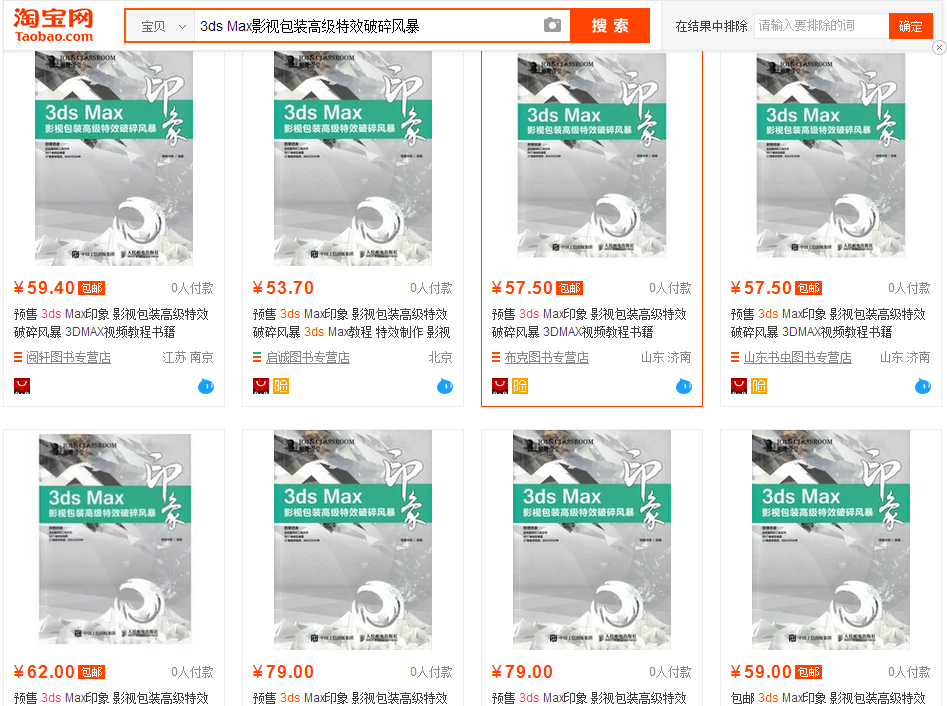Open the 布克图书专营店 shop link
Screen dimensions: 947x706
point(547,358)
